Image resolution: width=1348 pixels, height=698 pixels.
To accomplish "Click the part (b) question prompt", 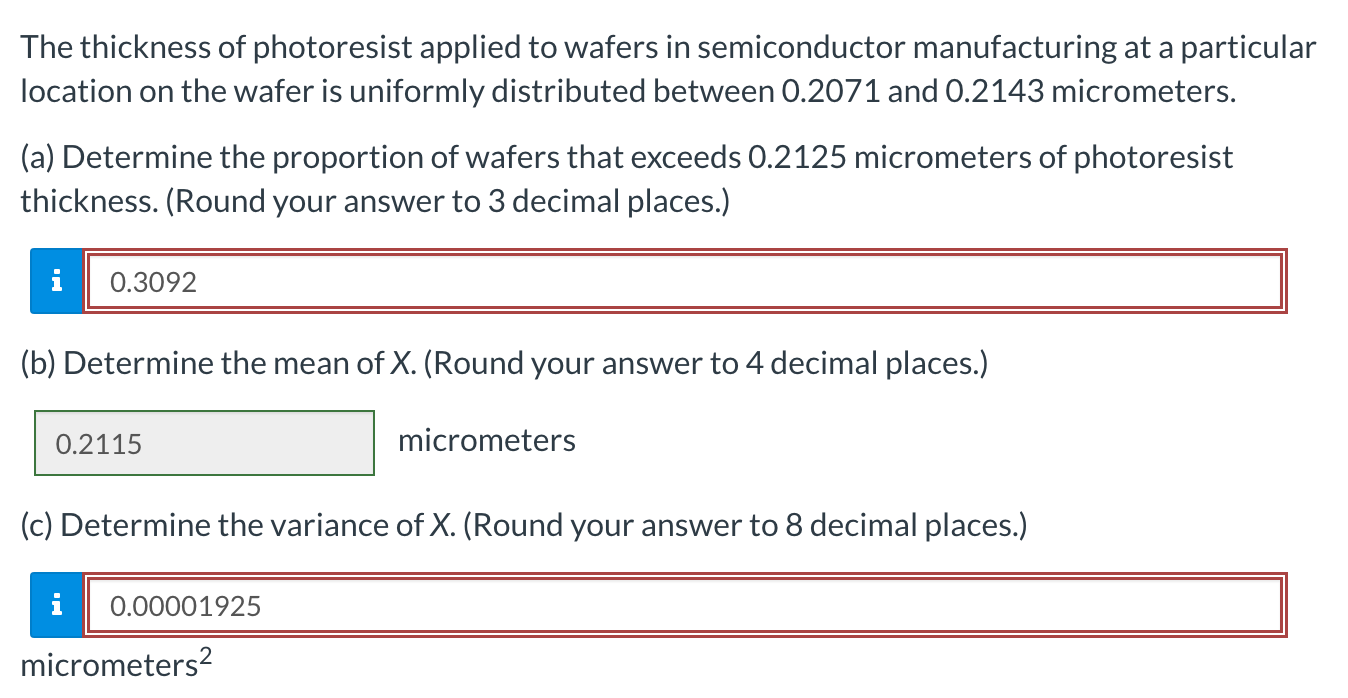I will point(500,363).
